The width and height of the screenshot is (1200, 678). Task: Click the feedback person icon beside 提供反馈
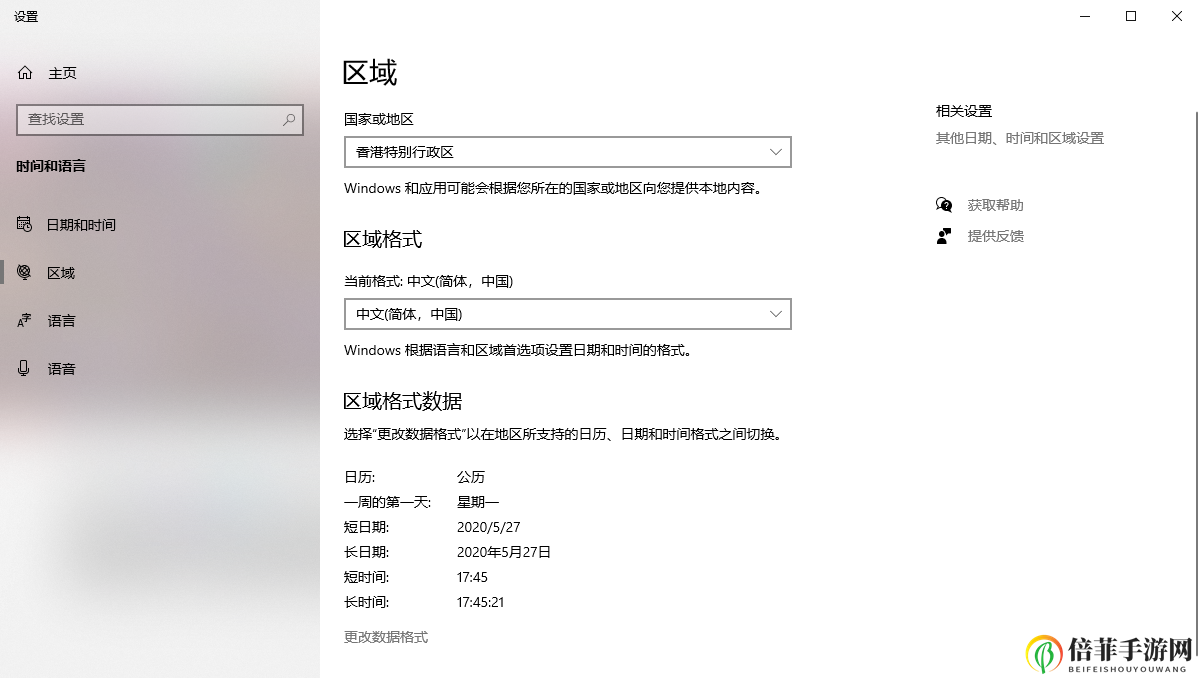point(943,235)
